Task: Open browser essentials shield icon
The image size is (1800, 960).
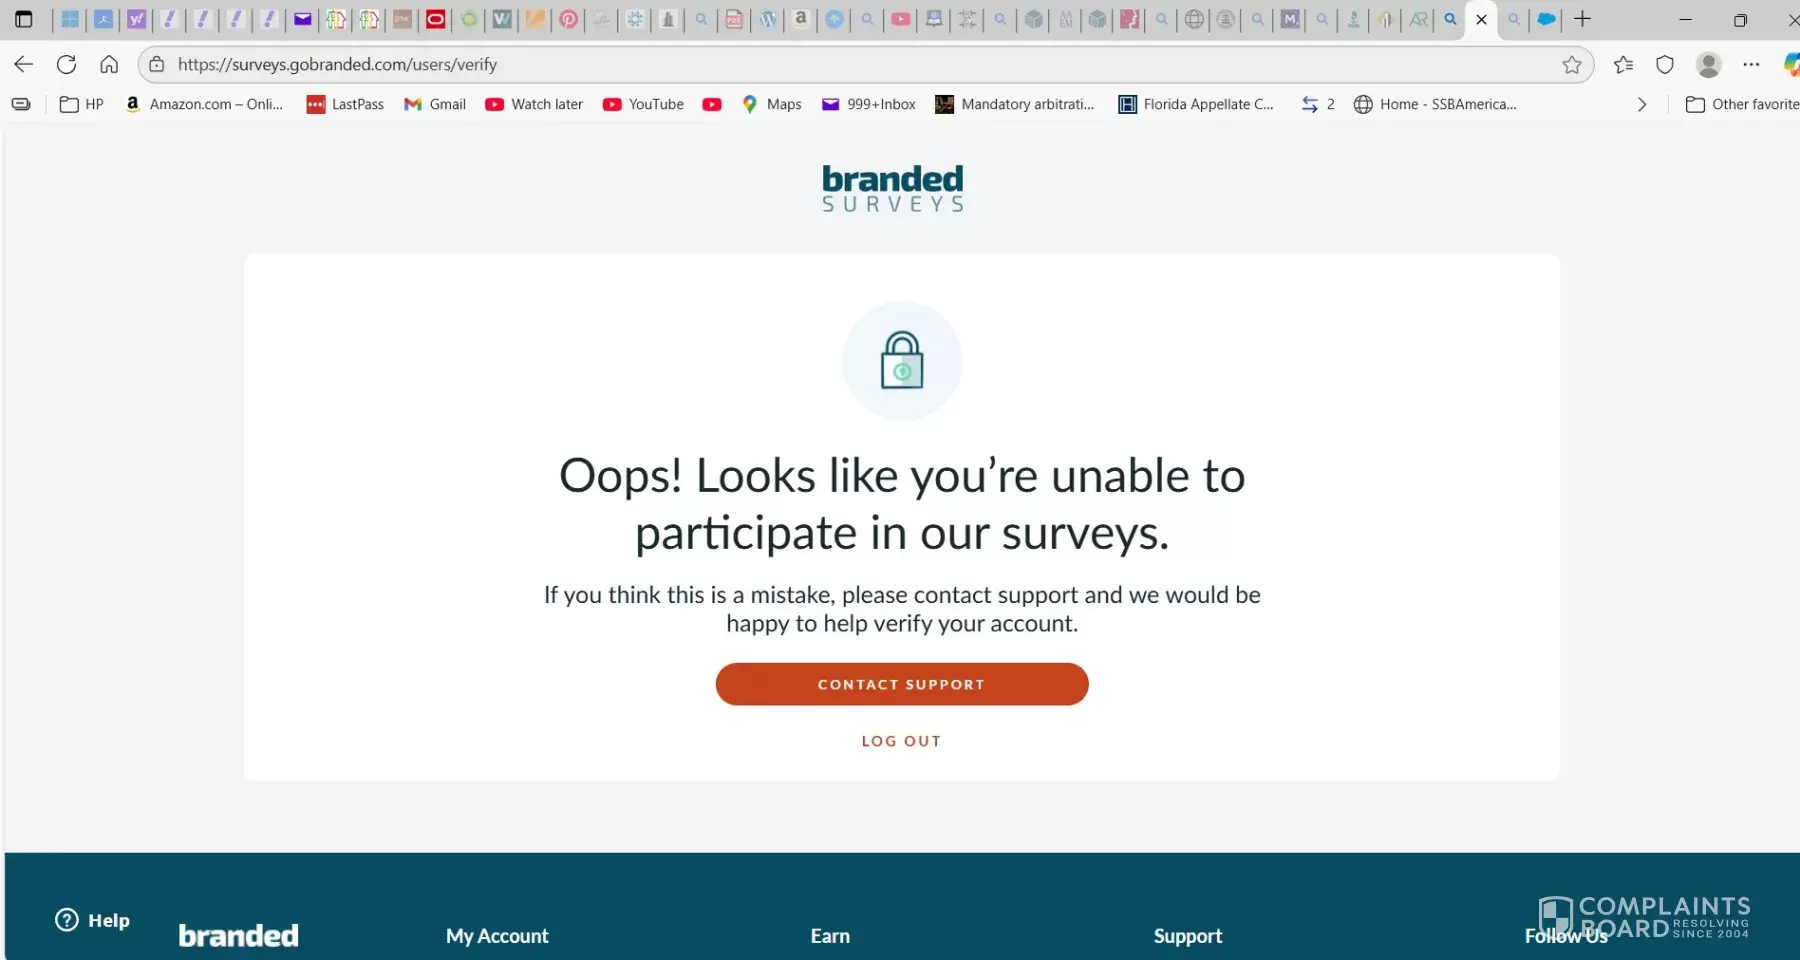Action: click(1665, 65)
